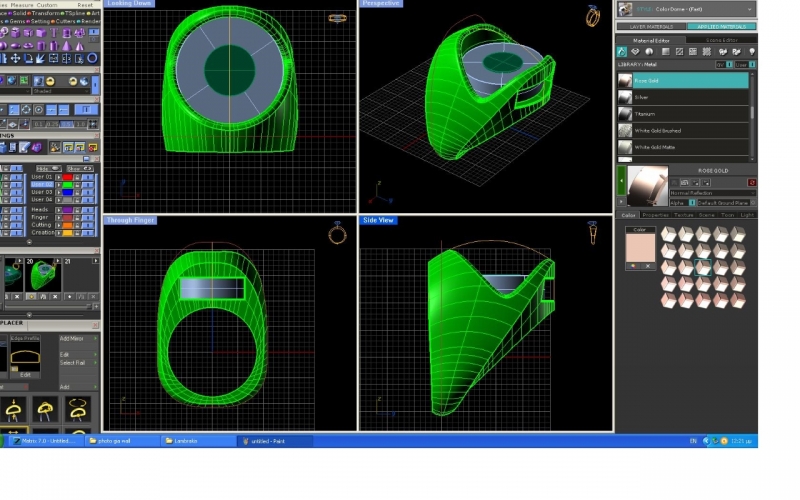Click the ring icon in Looking Down viewport
800x500 pixels.
point(337,18)
